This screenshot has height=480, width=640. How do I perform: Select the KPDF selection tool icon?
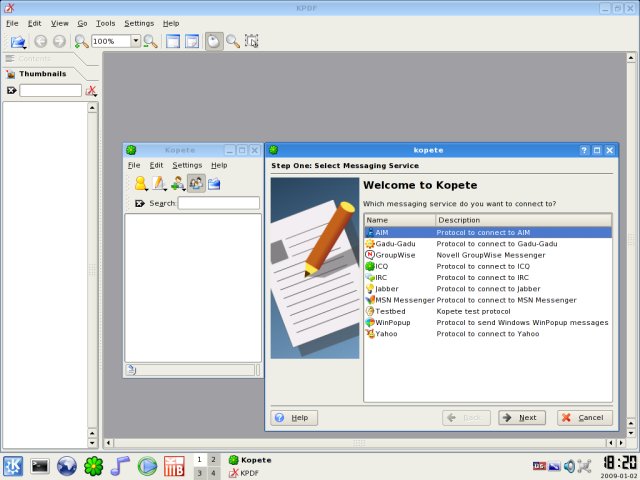[251, 41]
